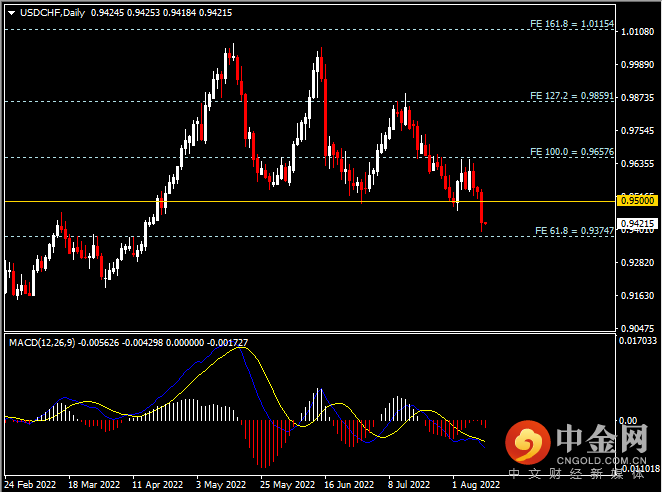Viewport: 662px width, 492px height.
Task: Click the current price tag 0.94215
Action: 638,223
